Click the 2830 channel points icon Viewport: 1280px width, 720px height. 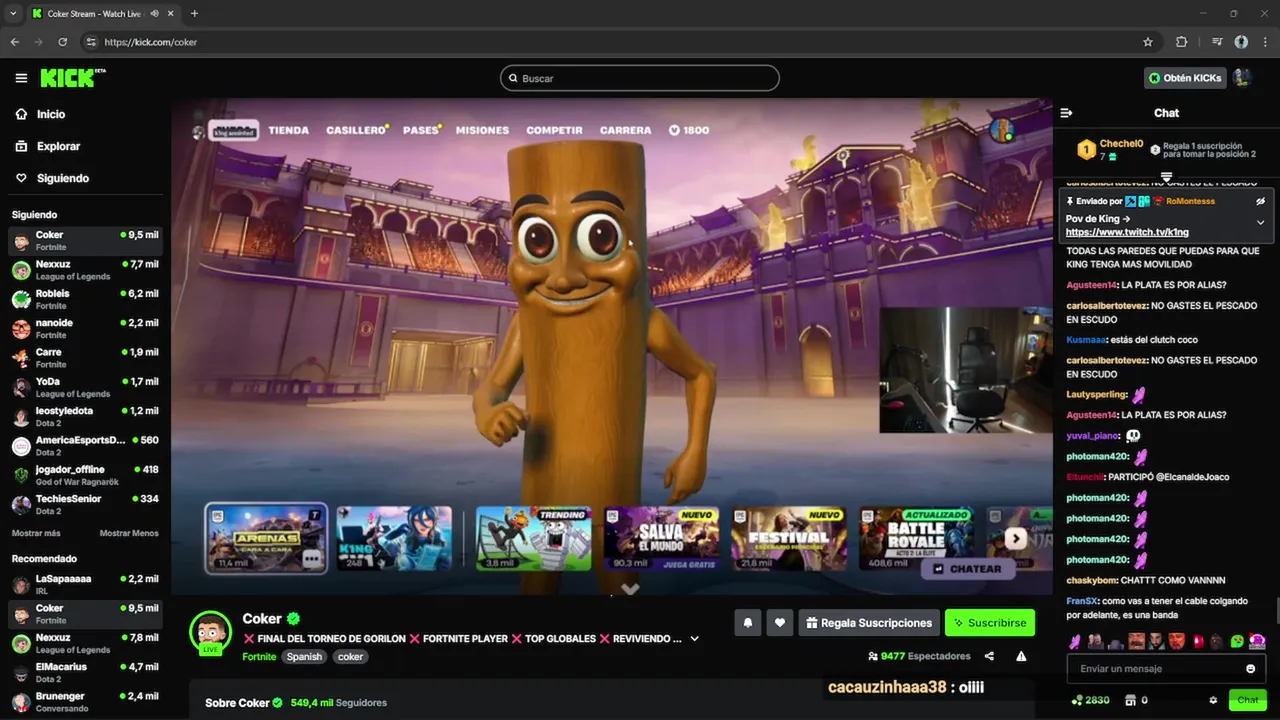coord(1090,701)
